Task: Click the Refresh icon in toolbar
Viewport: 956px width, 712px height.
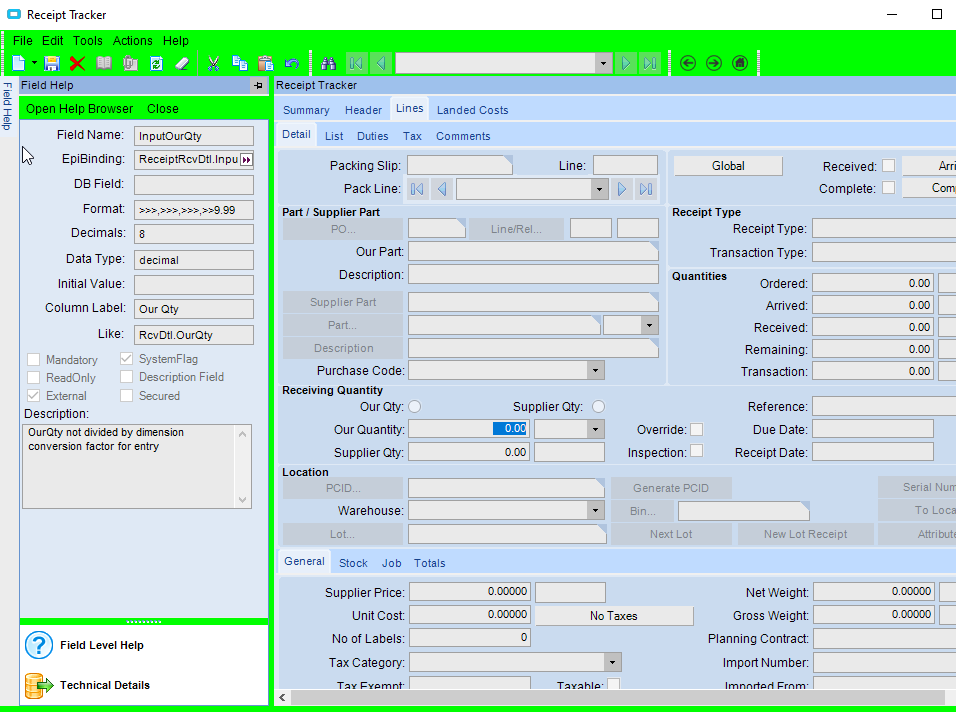Action: 156,63
